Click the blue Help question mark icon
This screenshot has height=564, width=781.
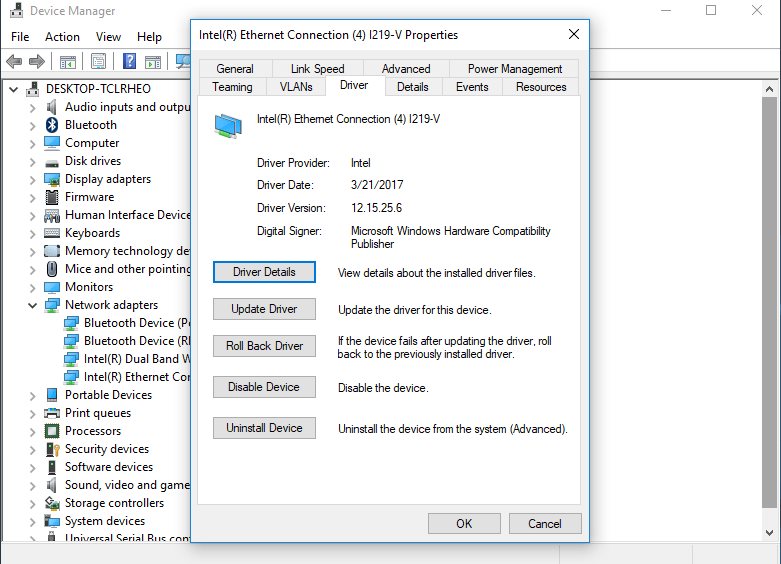click(x=130, y=61)
